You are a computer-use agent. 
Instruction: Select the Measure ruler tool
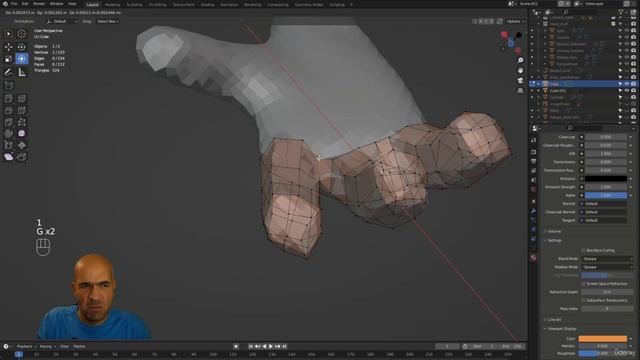tap(22, 72)
